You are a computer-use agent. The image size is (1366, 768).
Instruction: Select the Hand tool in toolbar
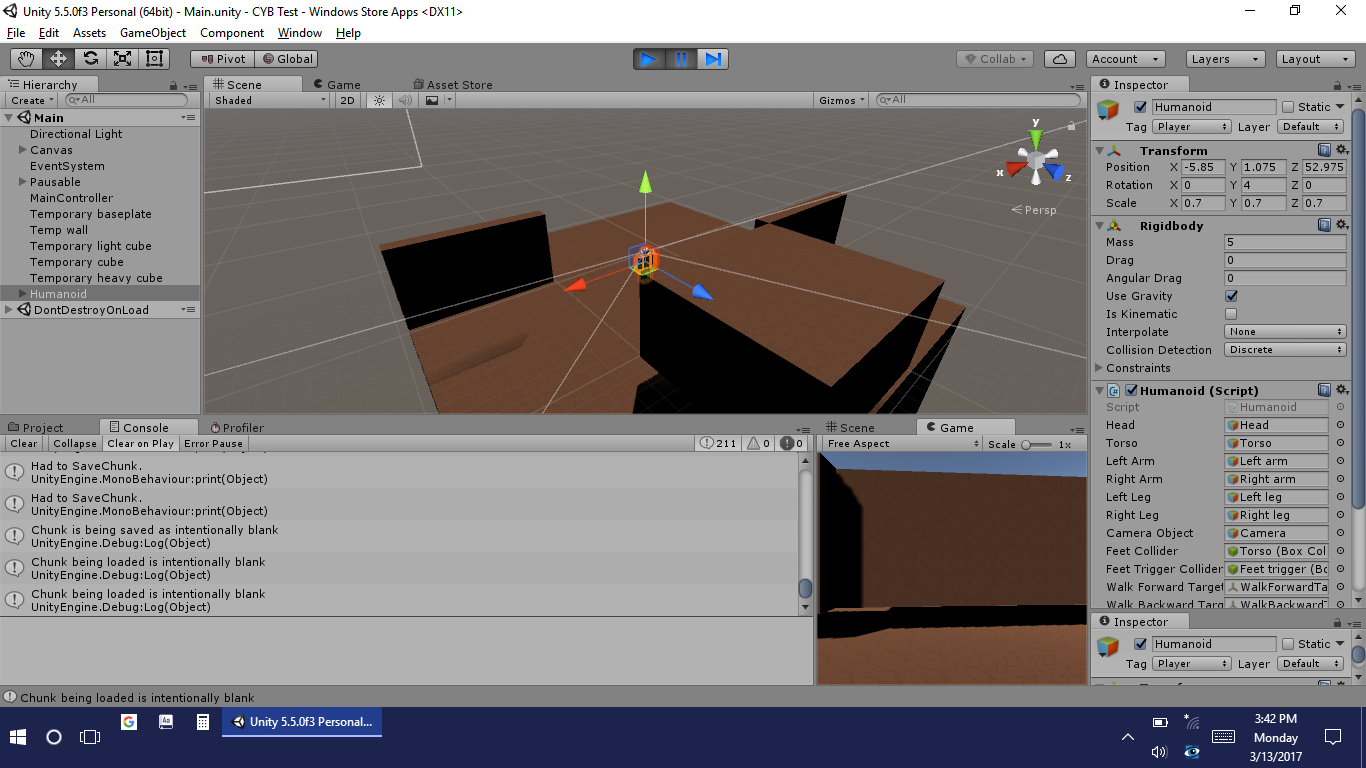click(26, 59)
